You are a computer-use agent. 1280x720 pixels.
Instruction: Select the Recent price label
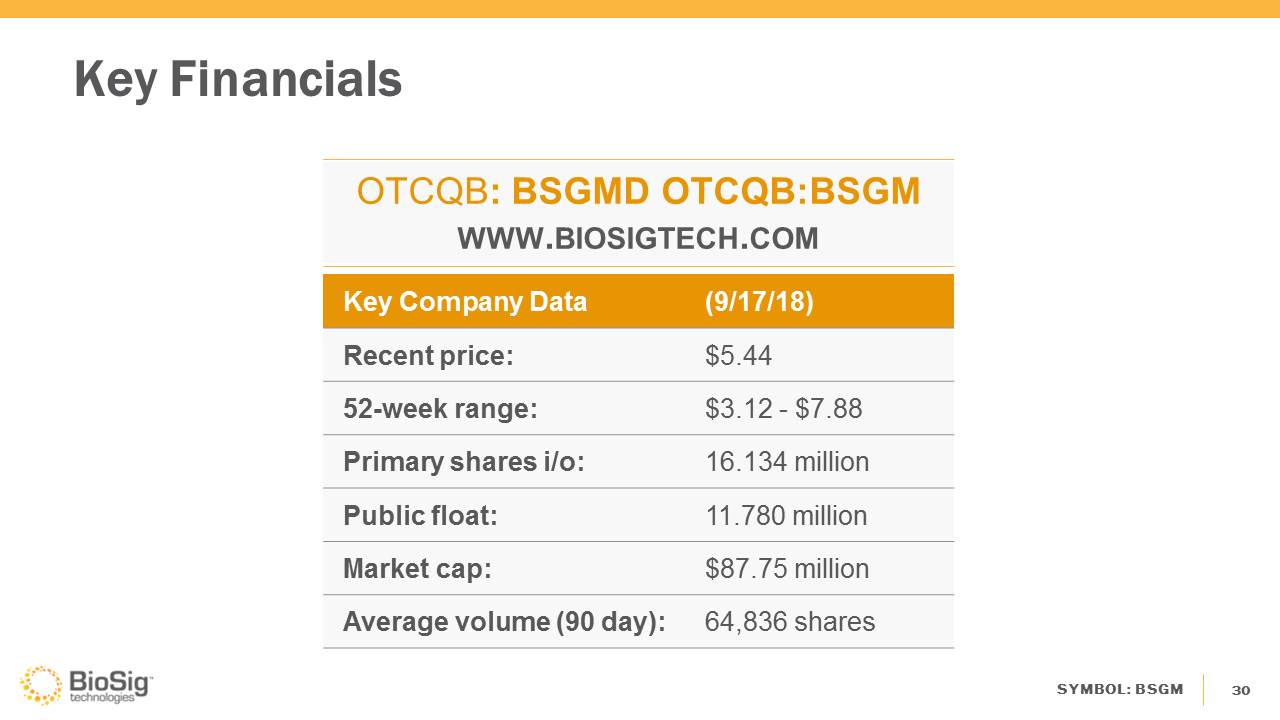428,355
